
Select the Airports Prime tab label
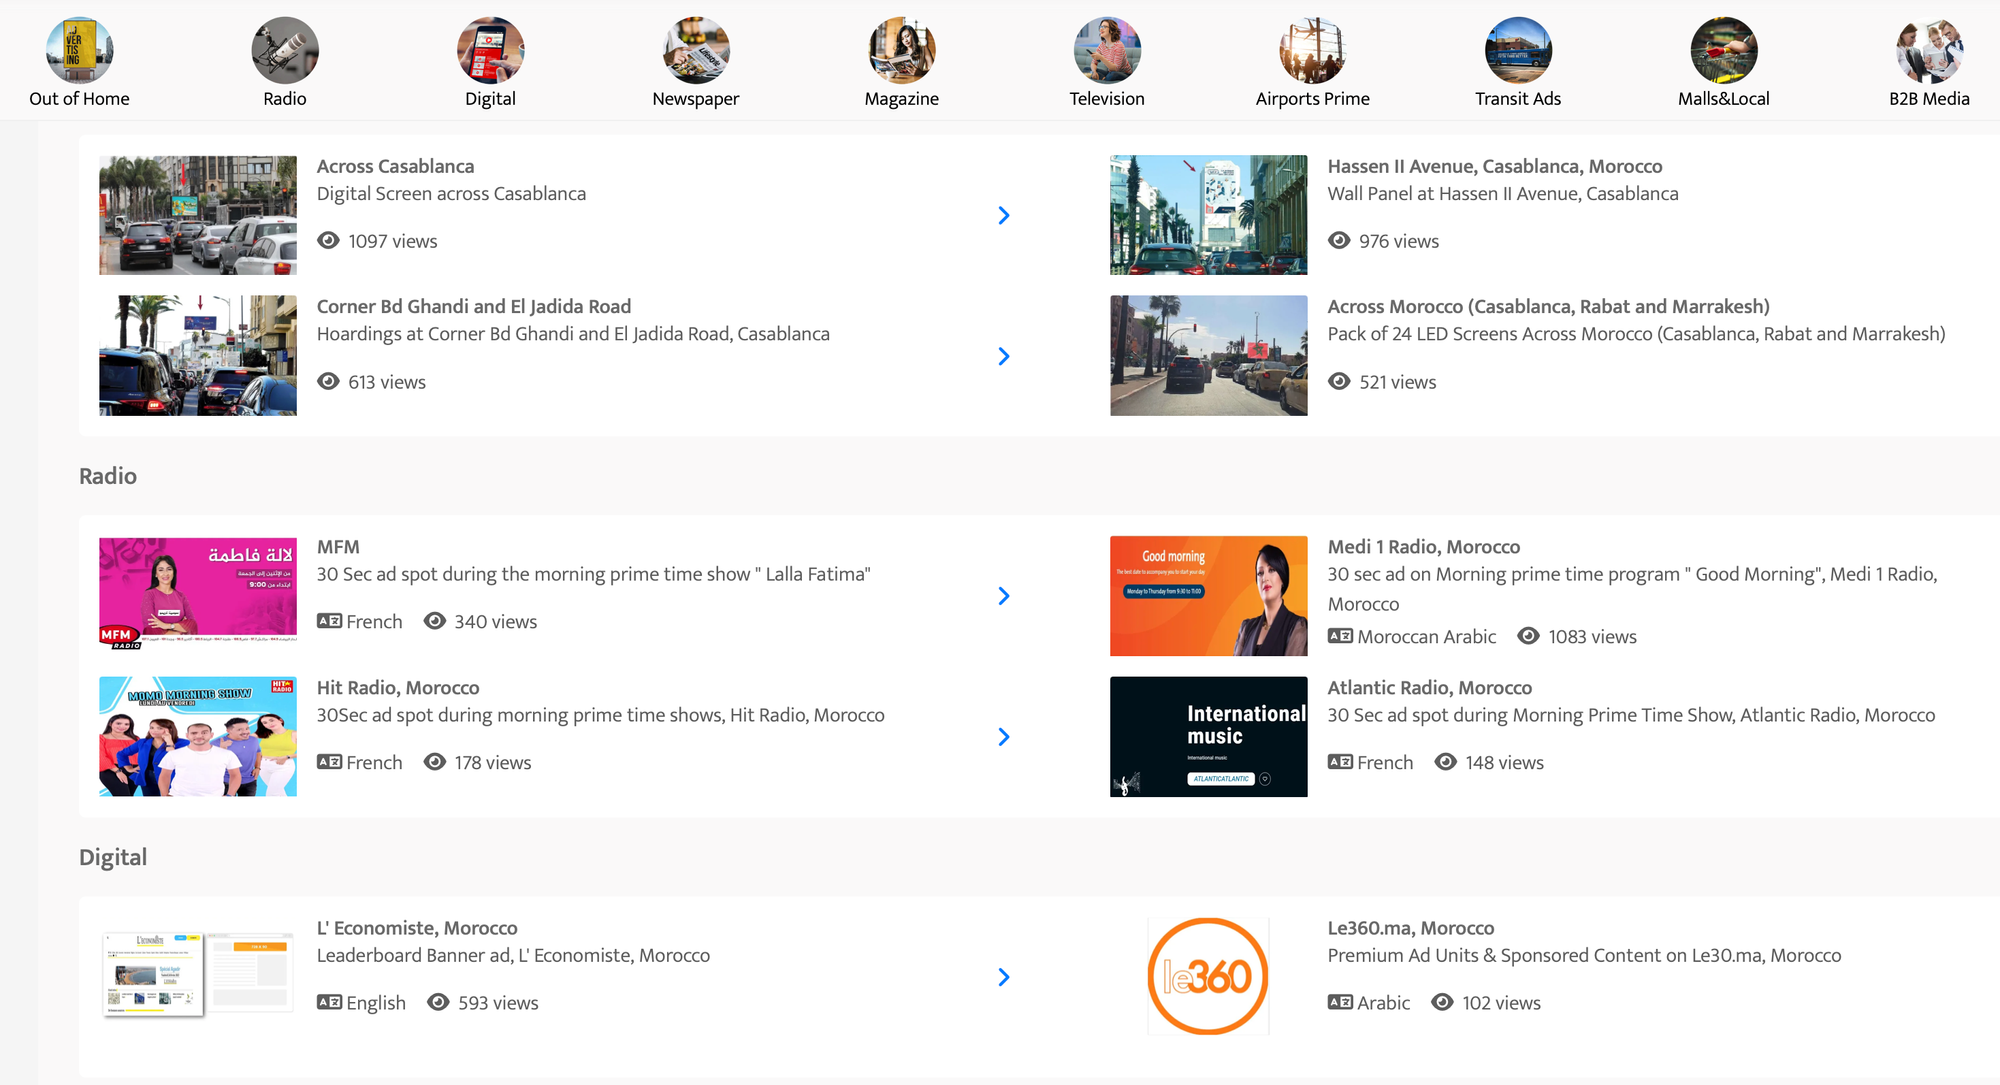point(1313,98)
